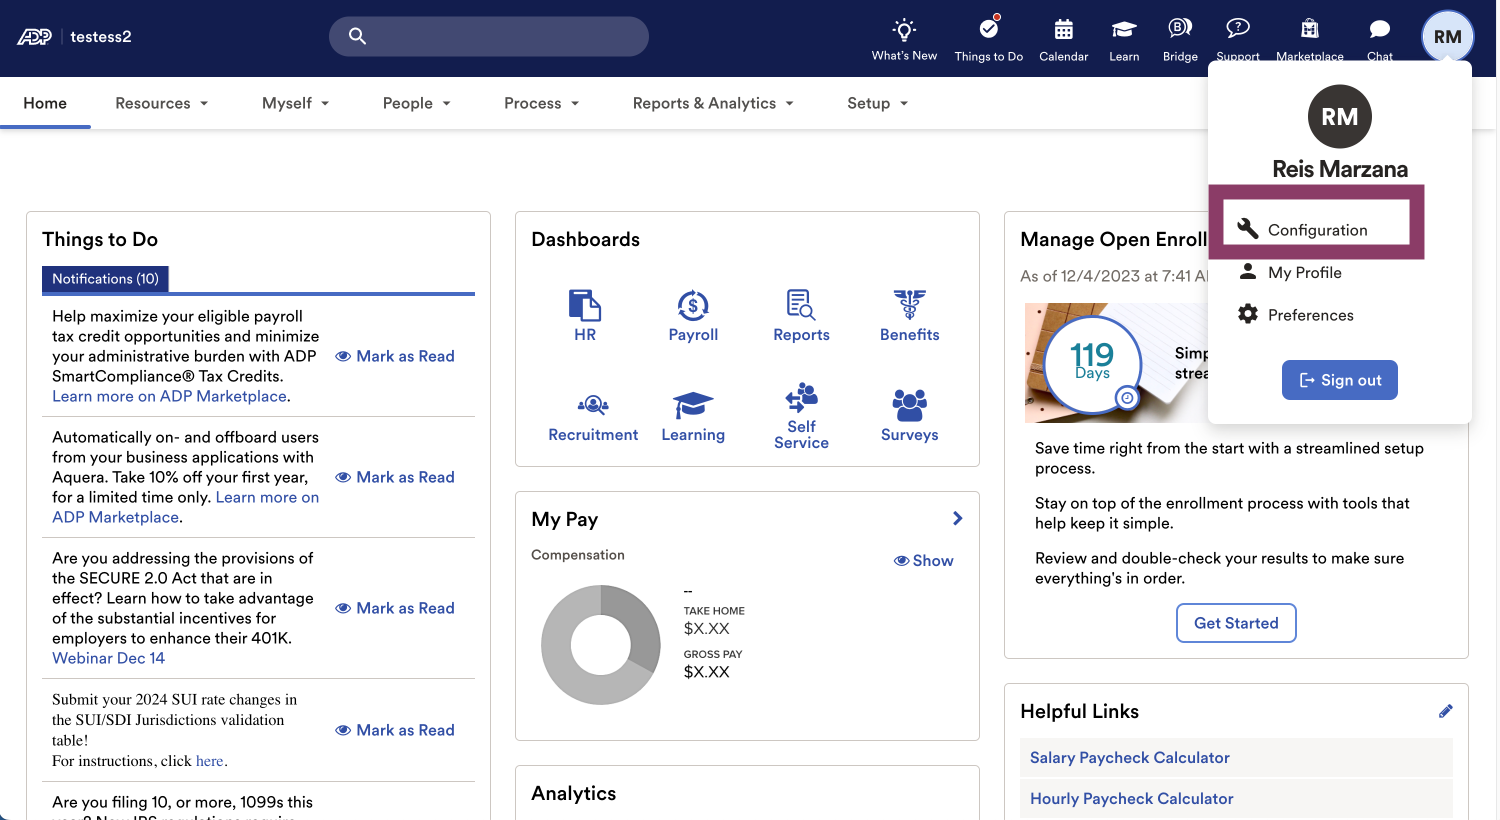Open My Pay details chevron
1500x820 pixels.
pos(957,518)
